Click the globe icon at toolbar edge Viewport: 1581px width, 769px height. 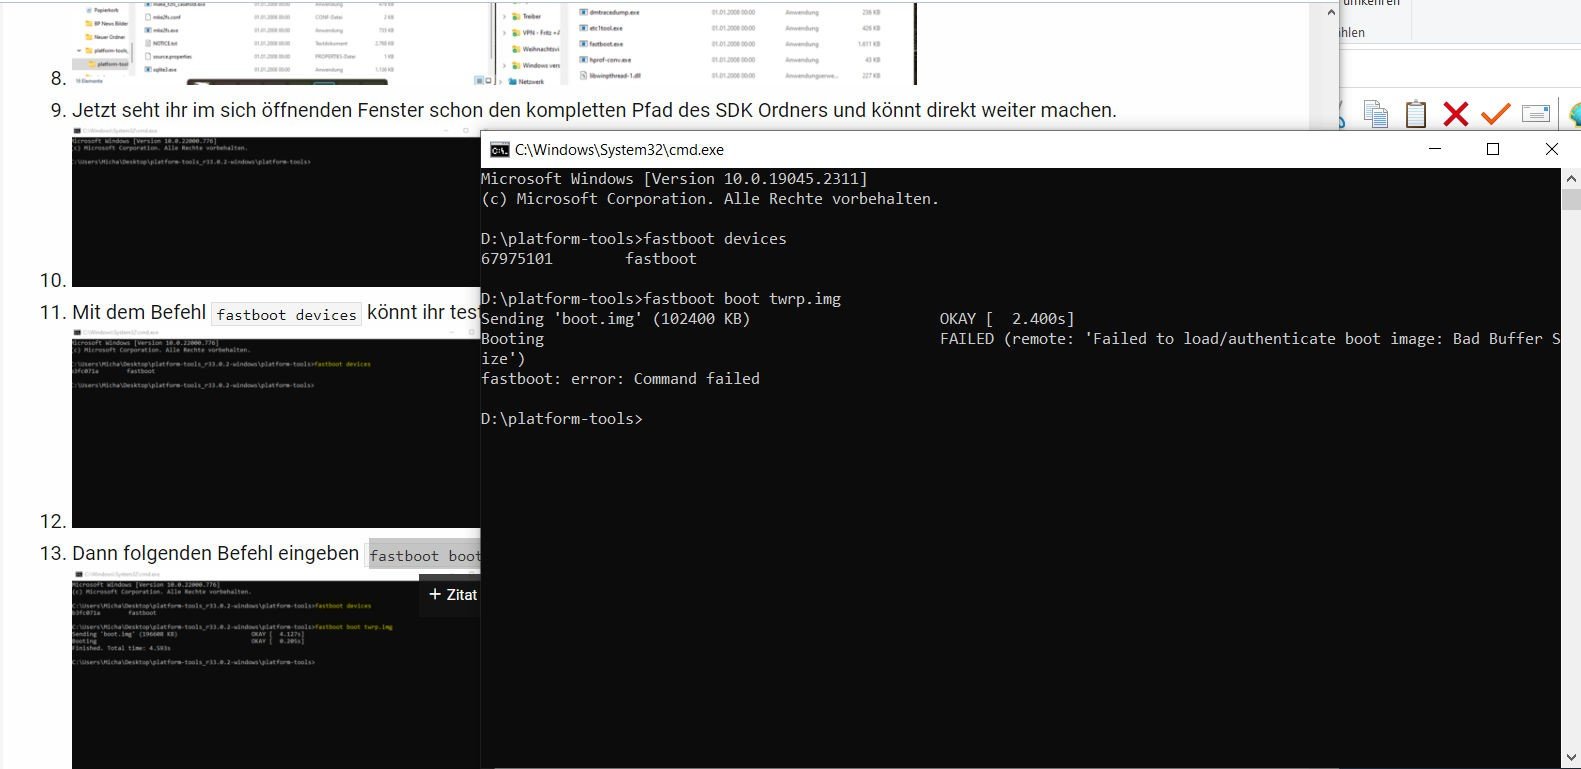click(x=1574, y=114)
